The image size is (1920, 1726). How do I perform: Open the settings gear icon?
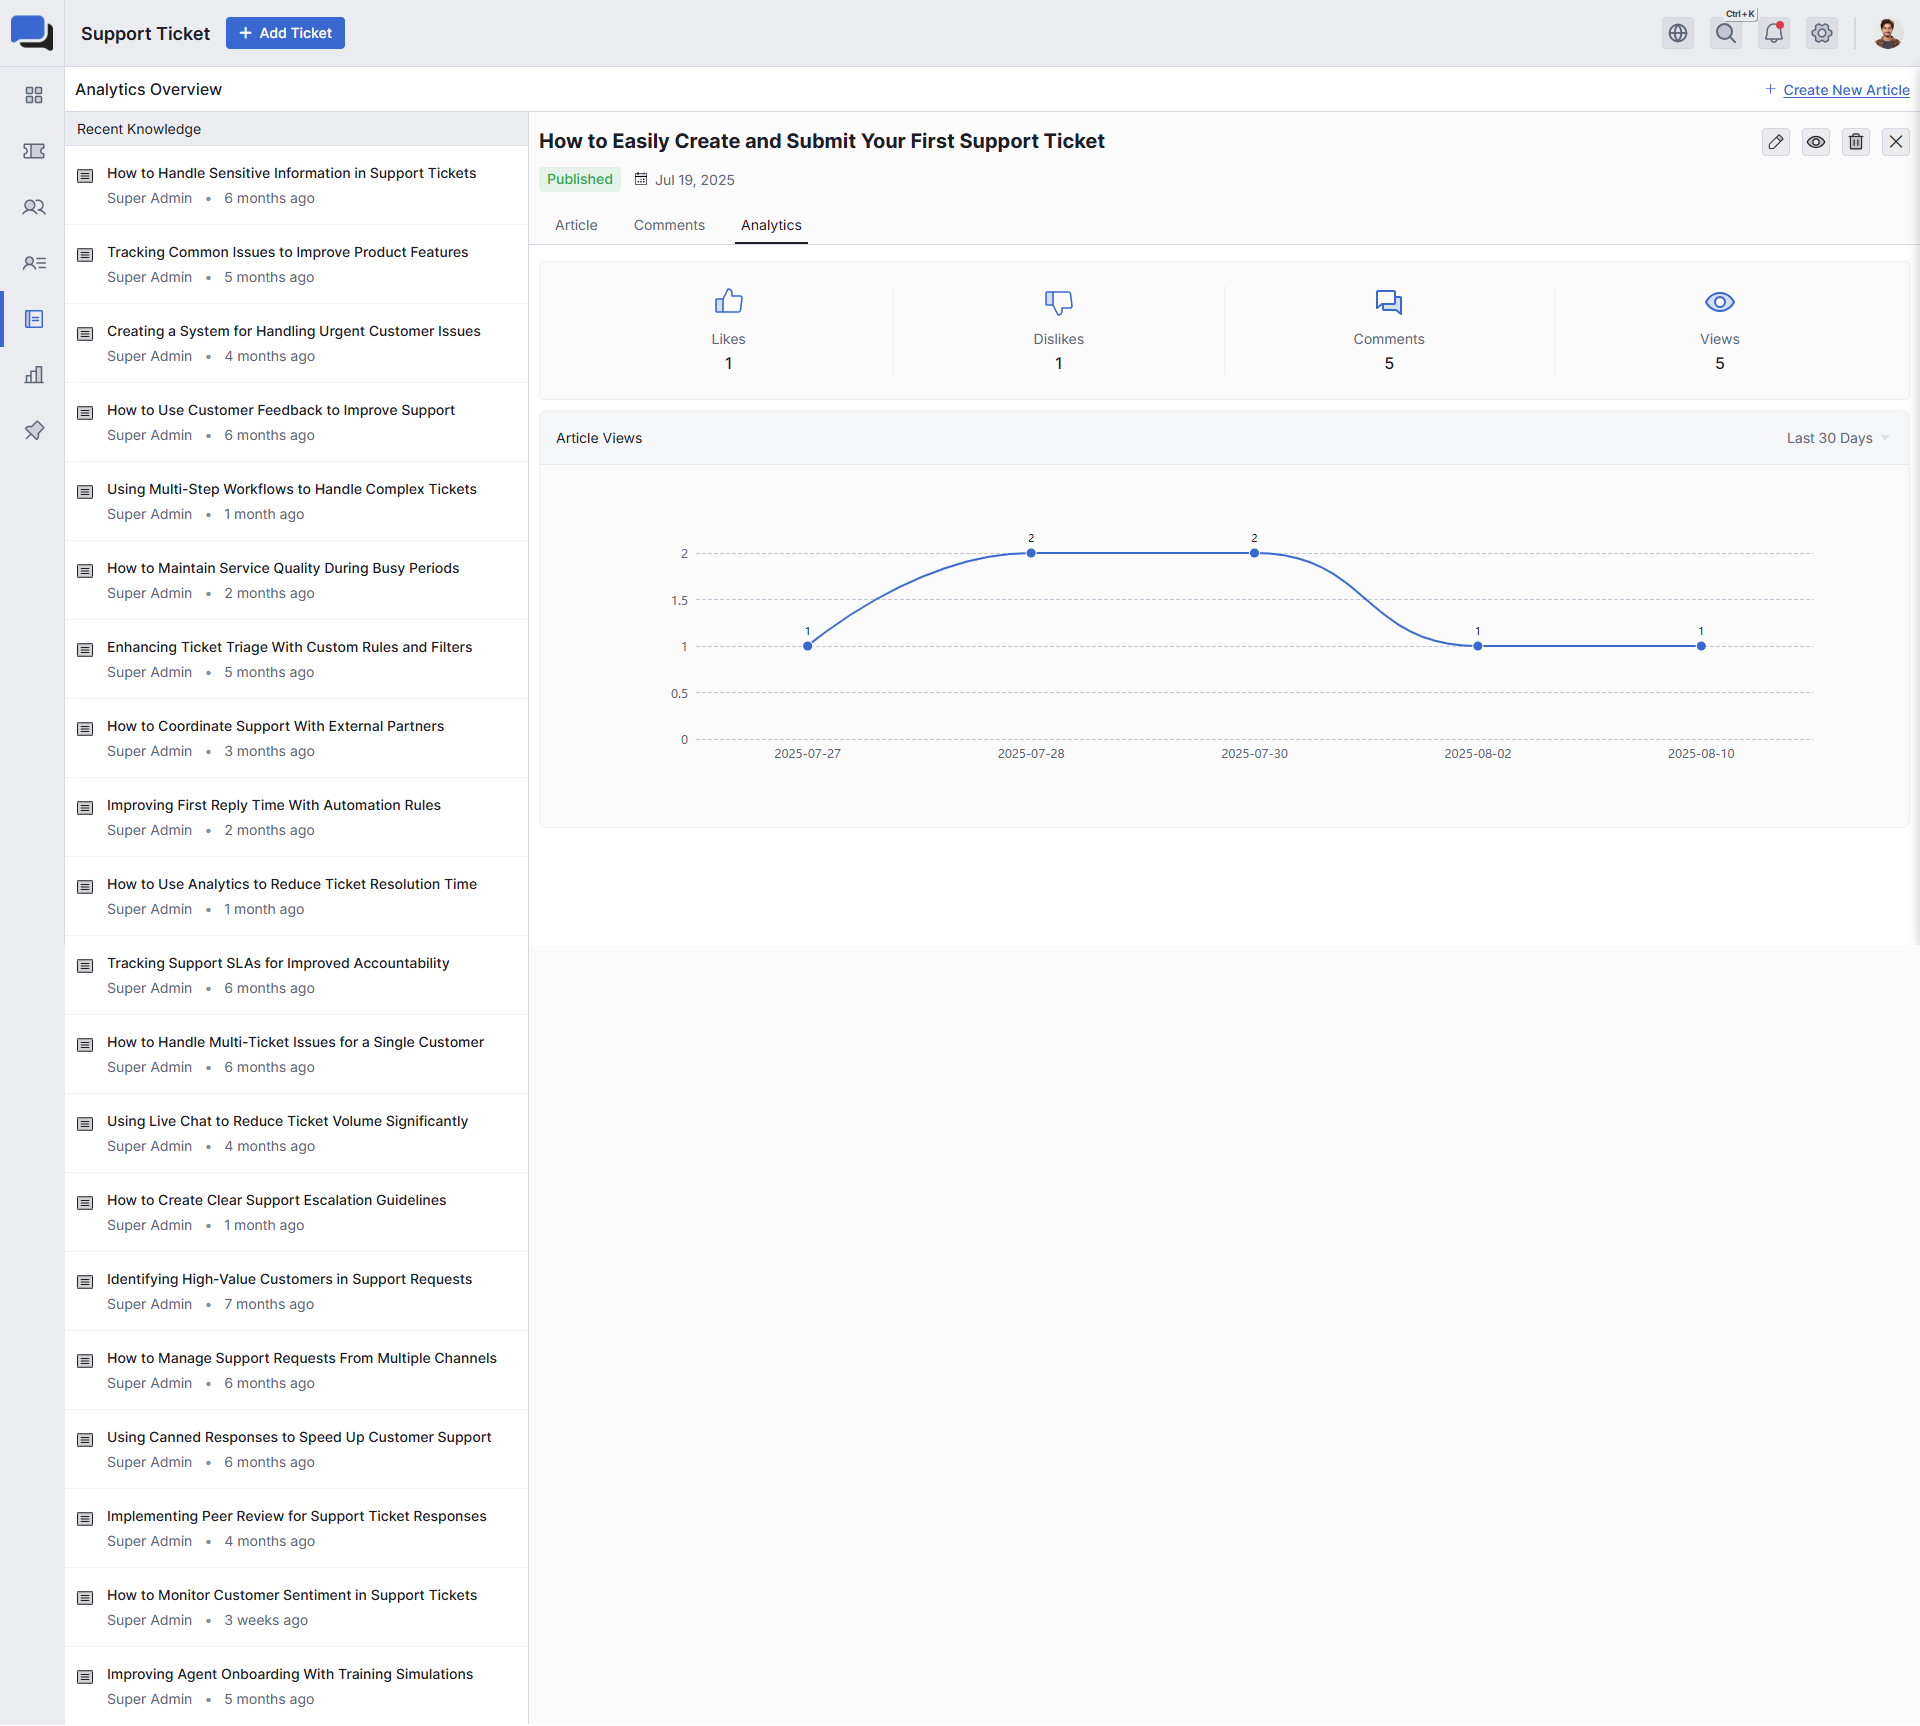(x=1821, y=33)
